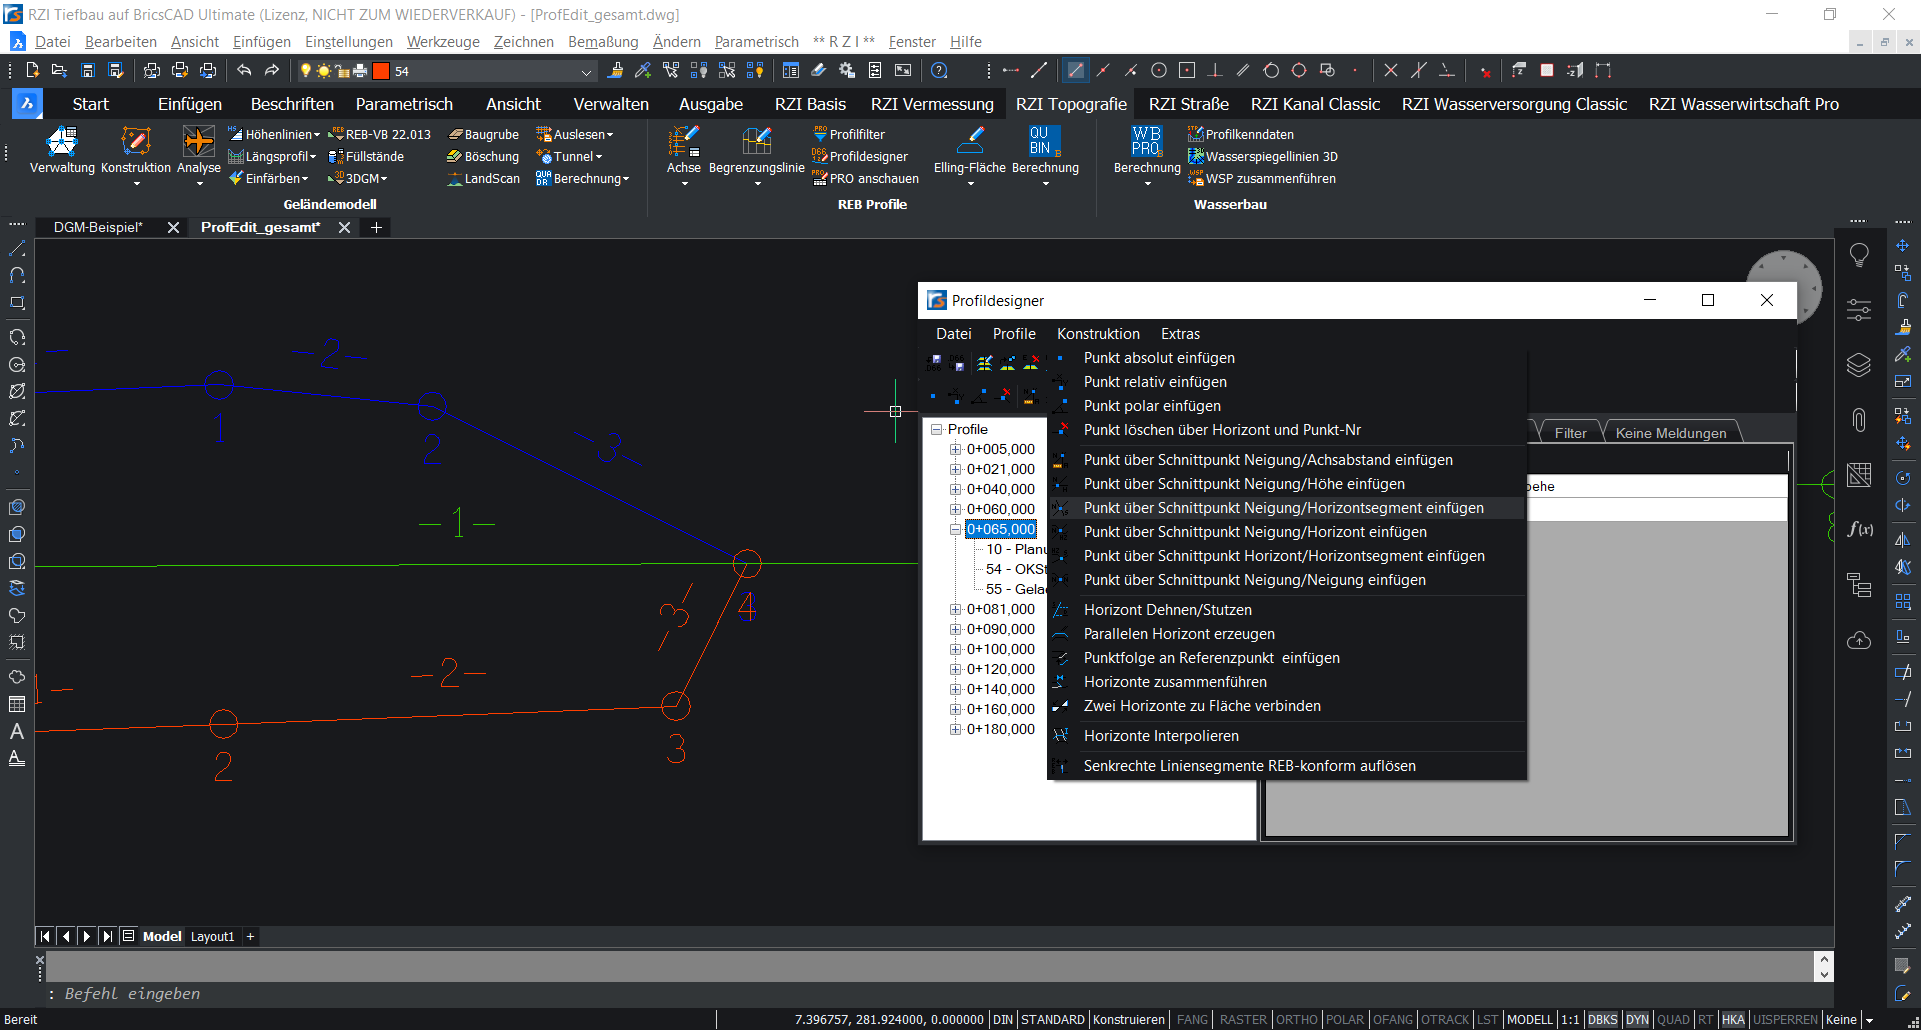
Task: Click the Redo arrow in toolbar
Action: coord(272,70)
